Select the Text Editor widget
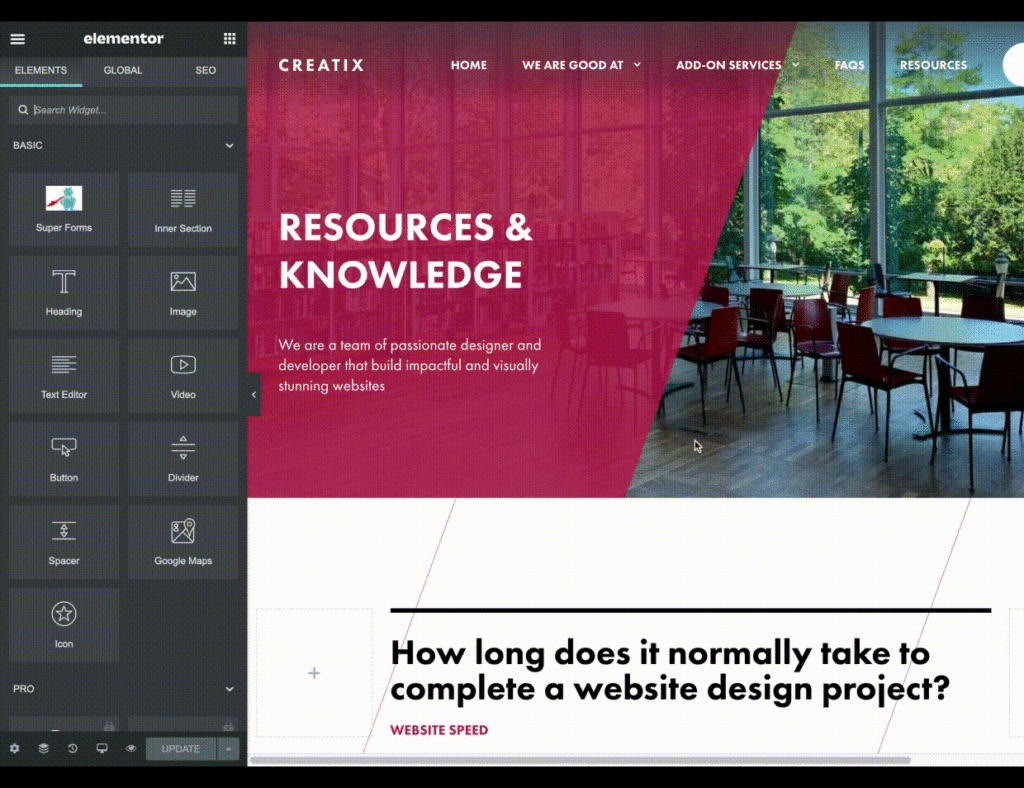 pyautogui.click(x=64, y=375)
